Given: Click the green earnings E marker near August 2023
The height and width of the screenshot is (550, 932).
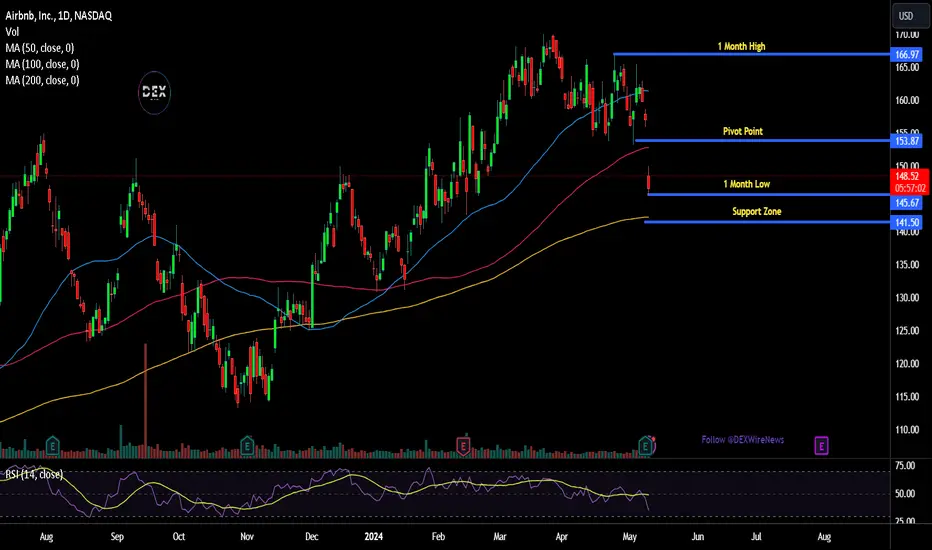Looking at the screenshot, I should click(52, 445).
